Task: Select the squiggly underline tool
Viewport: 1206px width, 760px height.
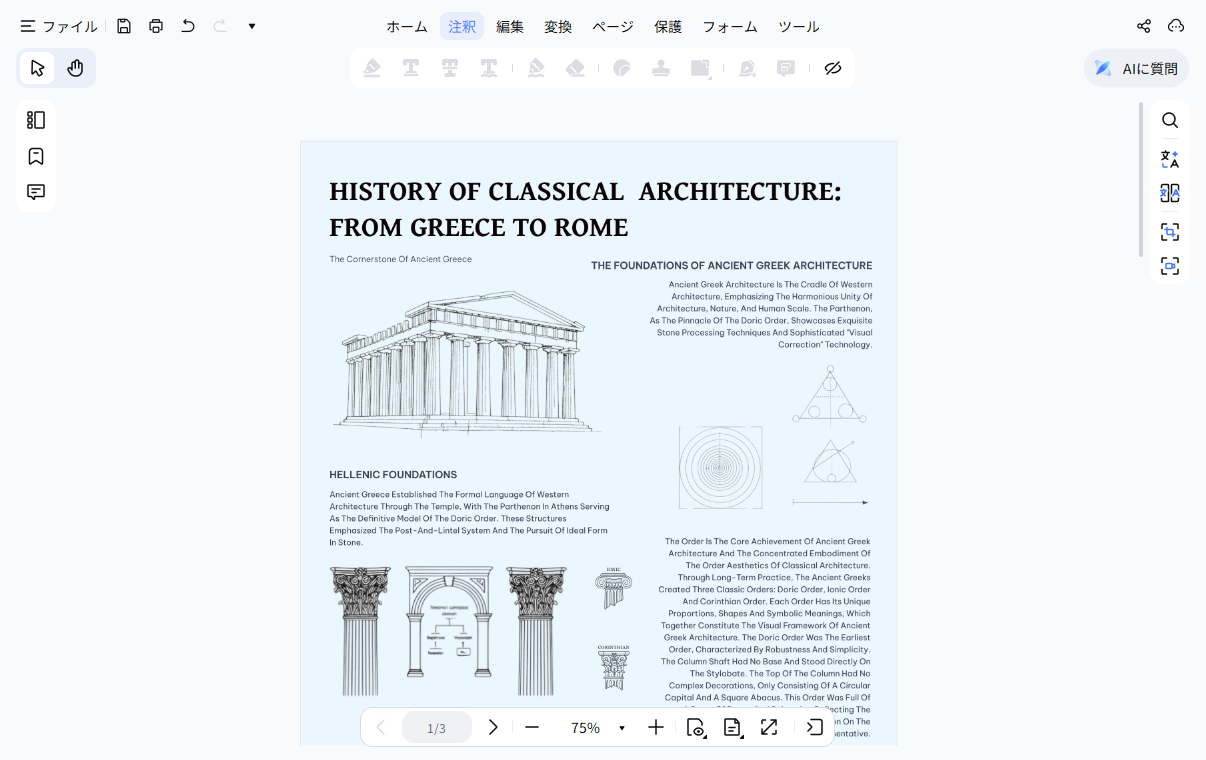Action: (489, 68)
